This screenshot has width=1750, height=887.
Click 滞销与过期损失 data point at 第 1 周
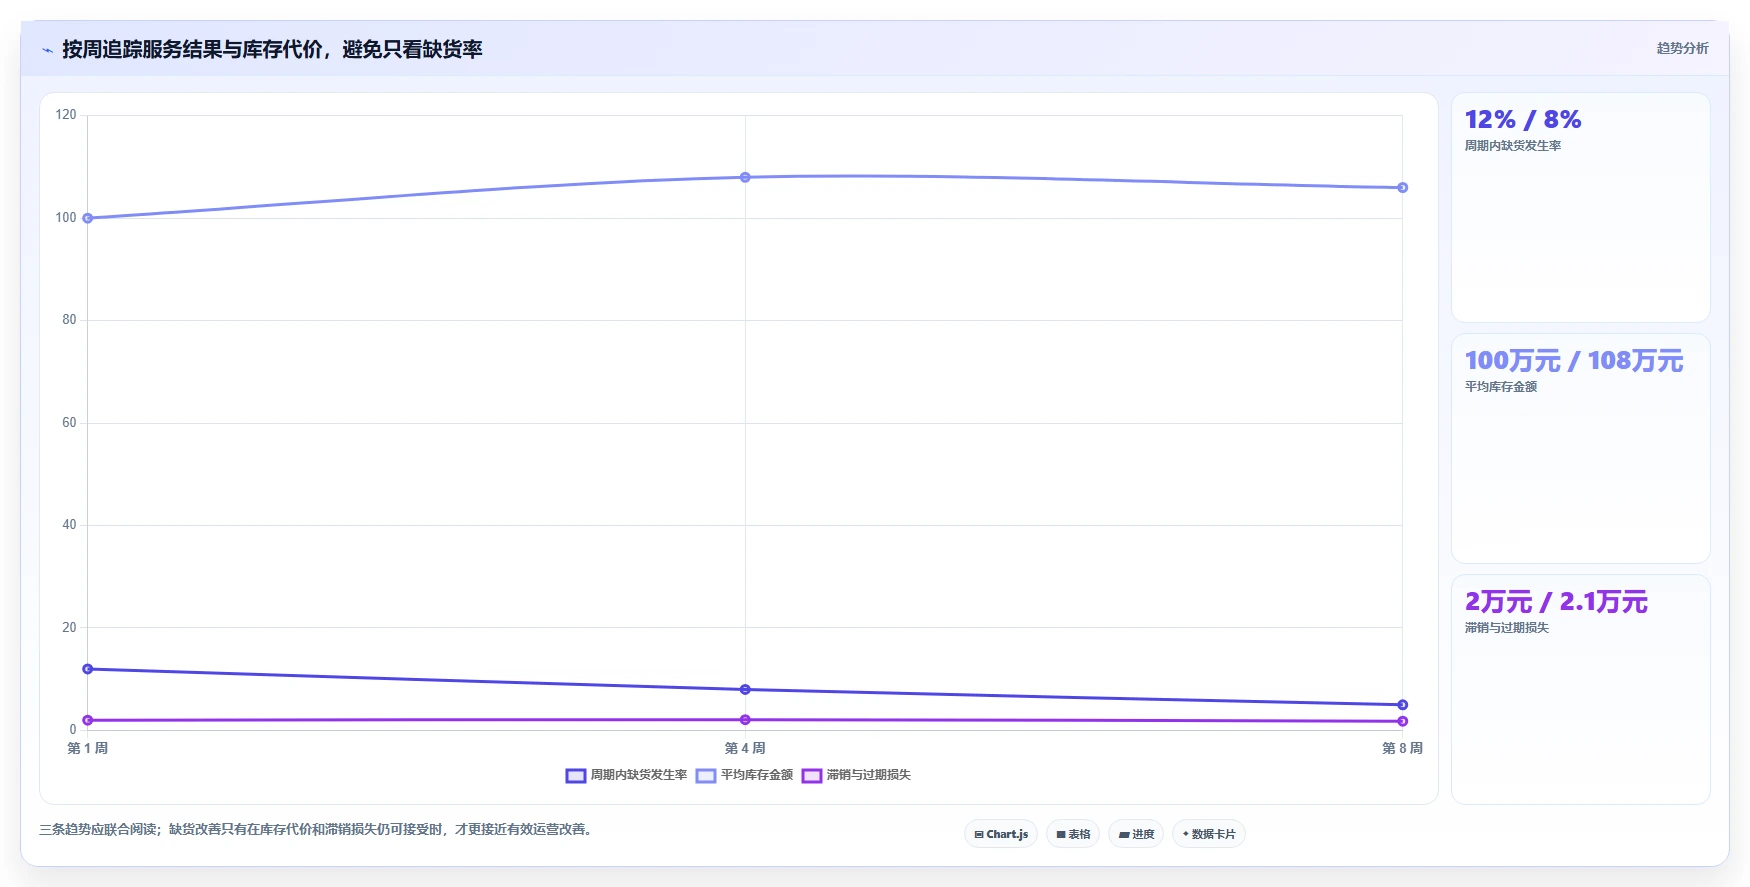coord(88,720)
